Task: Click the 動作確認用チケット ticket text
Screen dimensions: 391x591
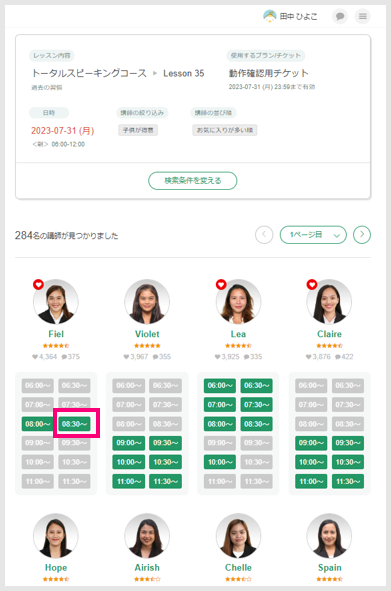Action: [268, 73]
